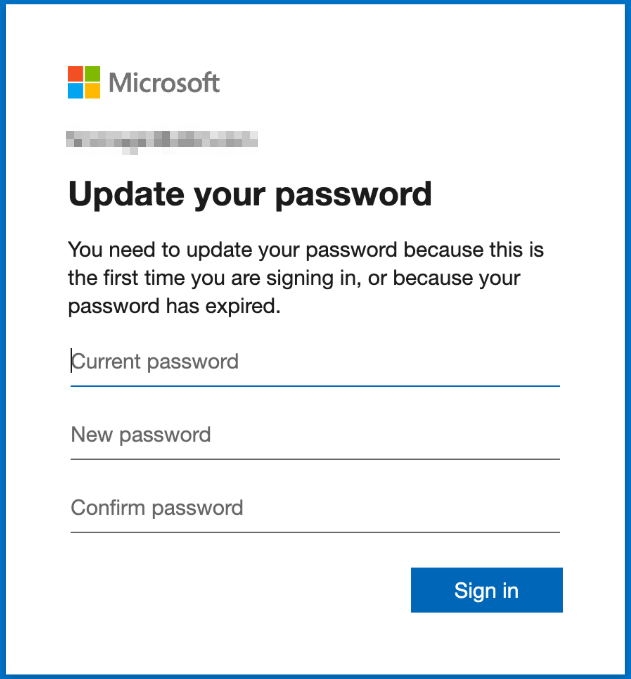Click the underline beneath New password

tap(314, 459)
